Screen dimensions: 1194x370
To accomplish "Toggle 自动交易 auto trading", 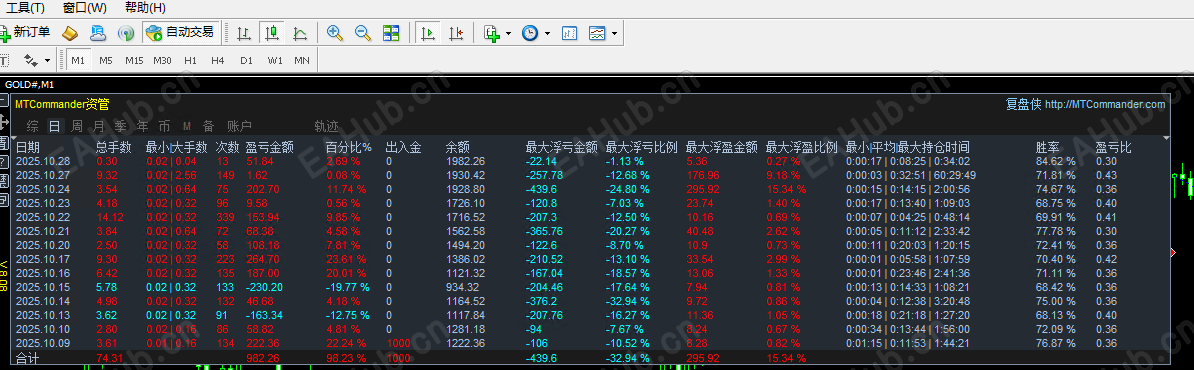I will click(180, 33).
